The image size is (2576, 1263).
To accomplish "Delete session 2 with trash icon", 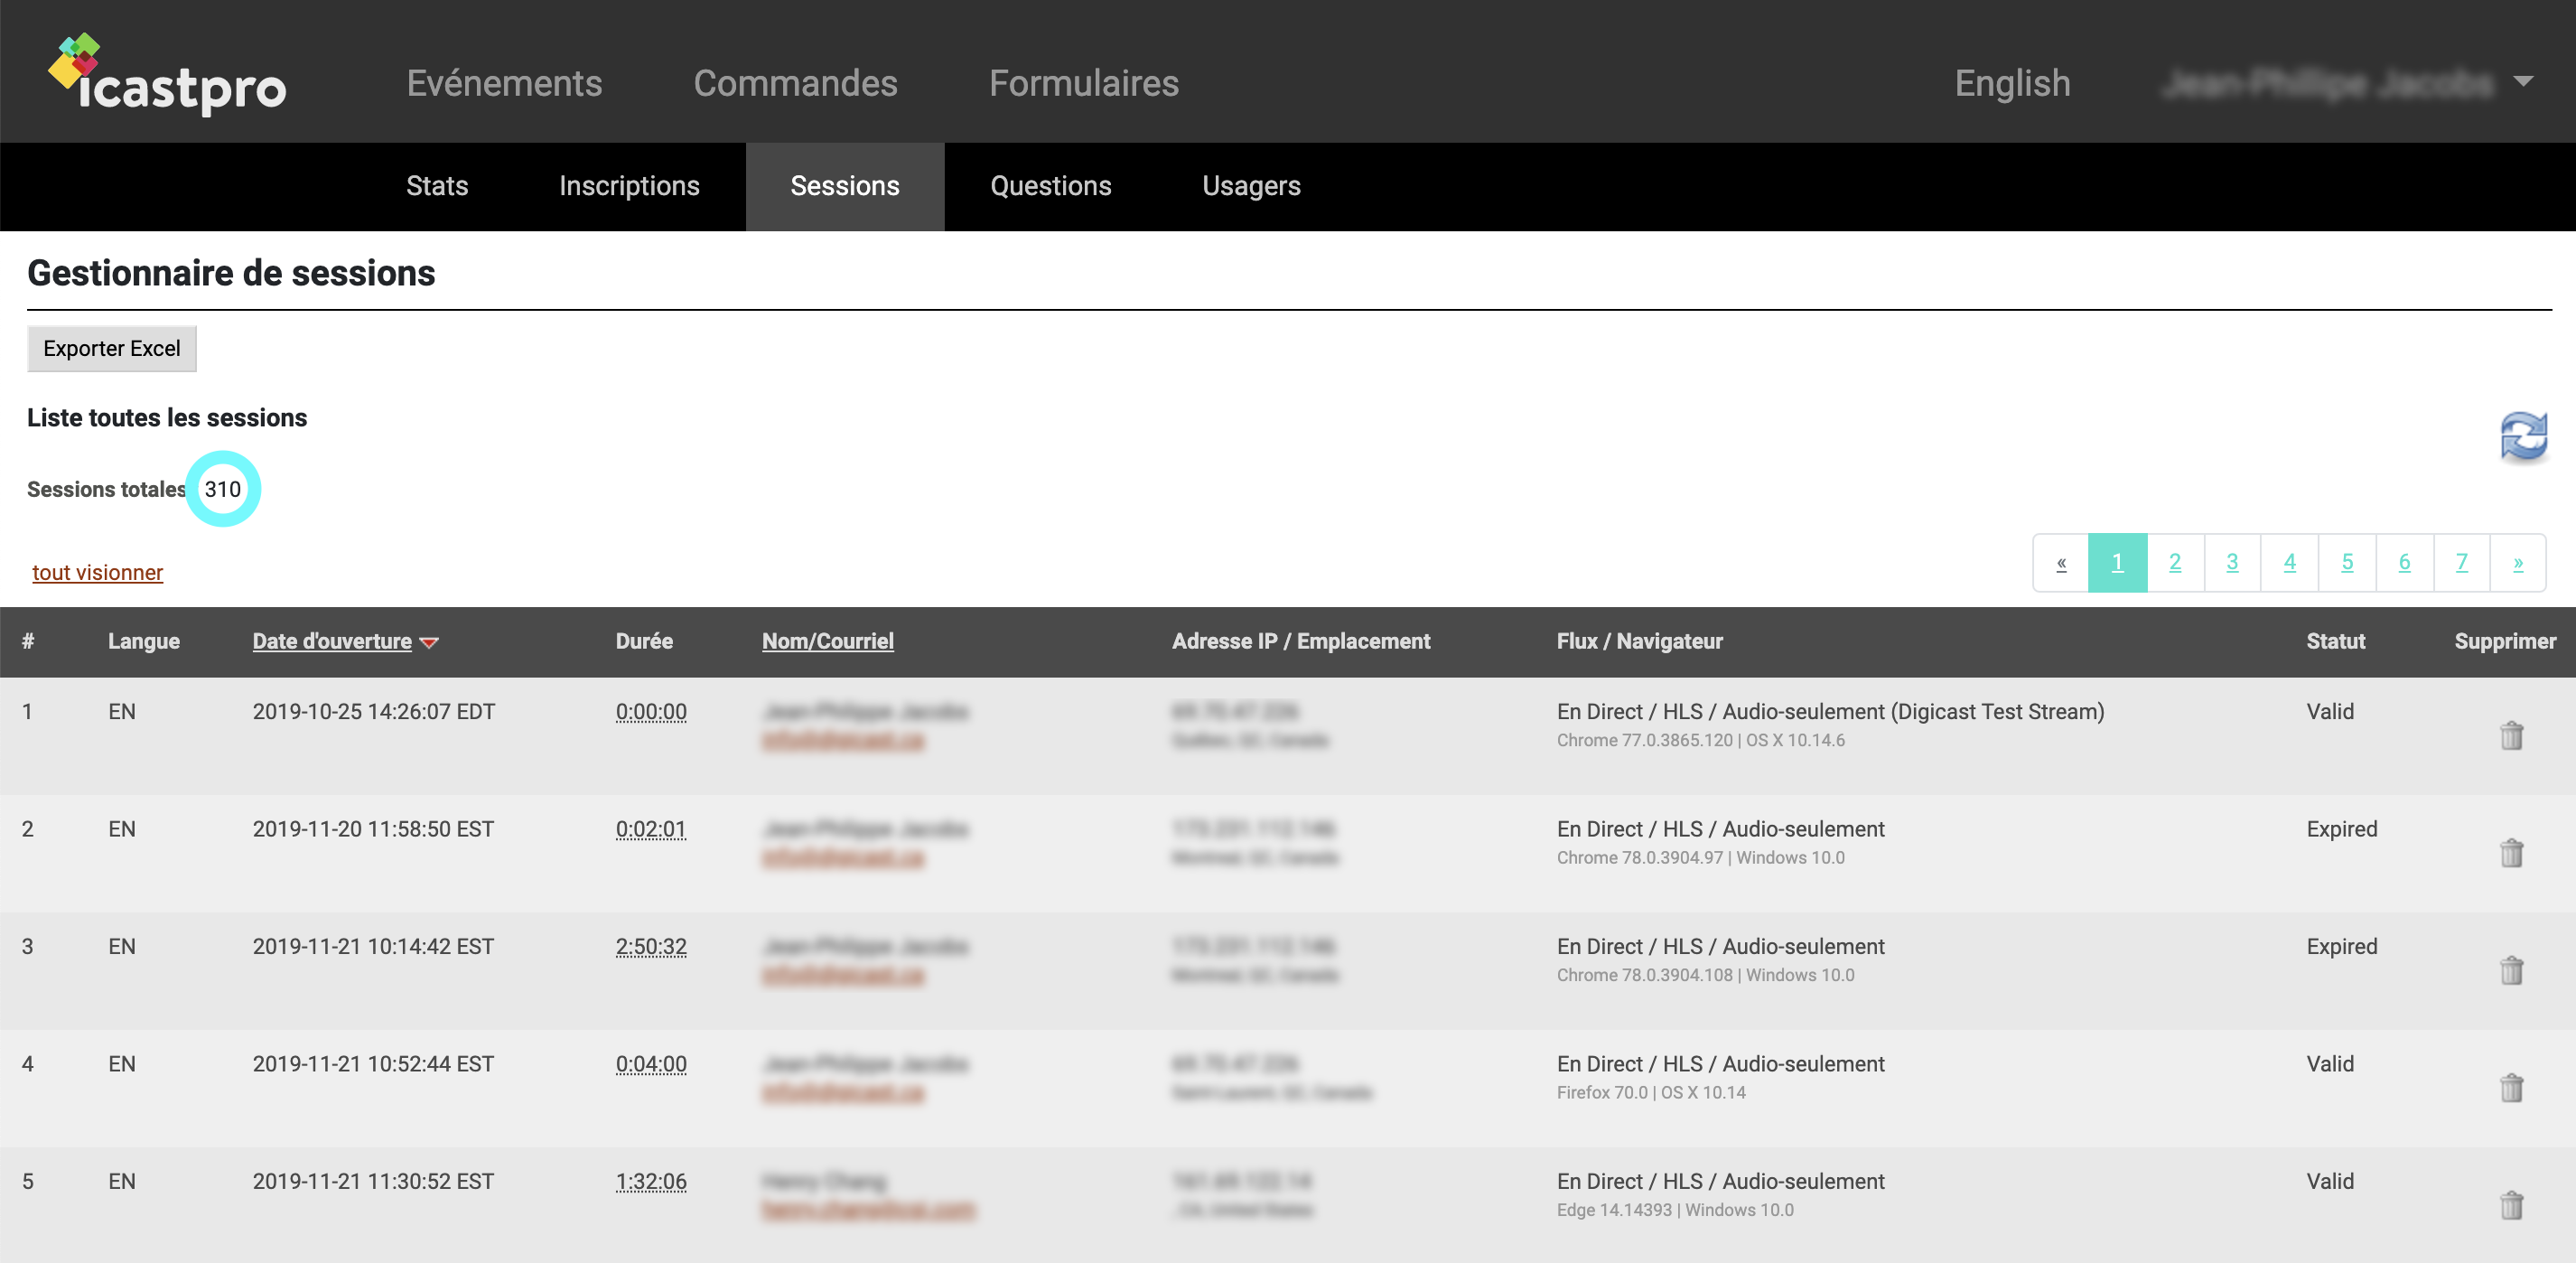I will [x=2511, y=853].
